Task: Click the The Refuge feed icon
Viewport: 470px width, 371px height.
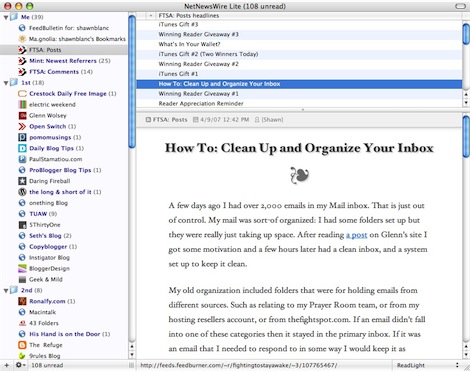Action: (22, 345)
